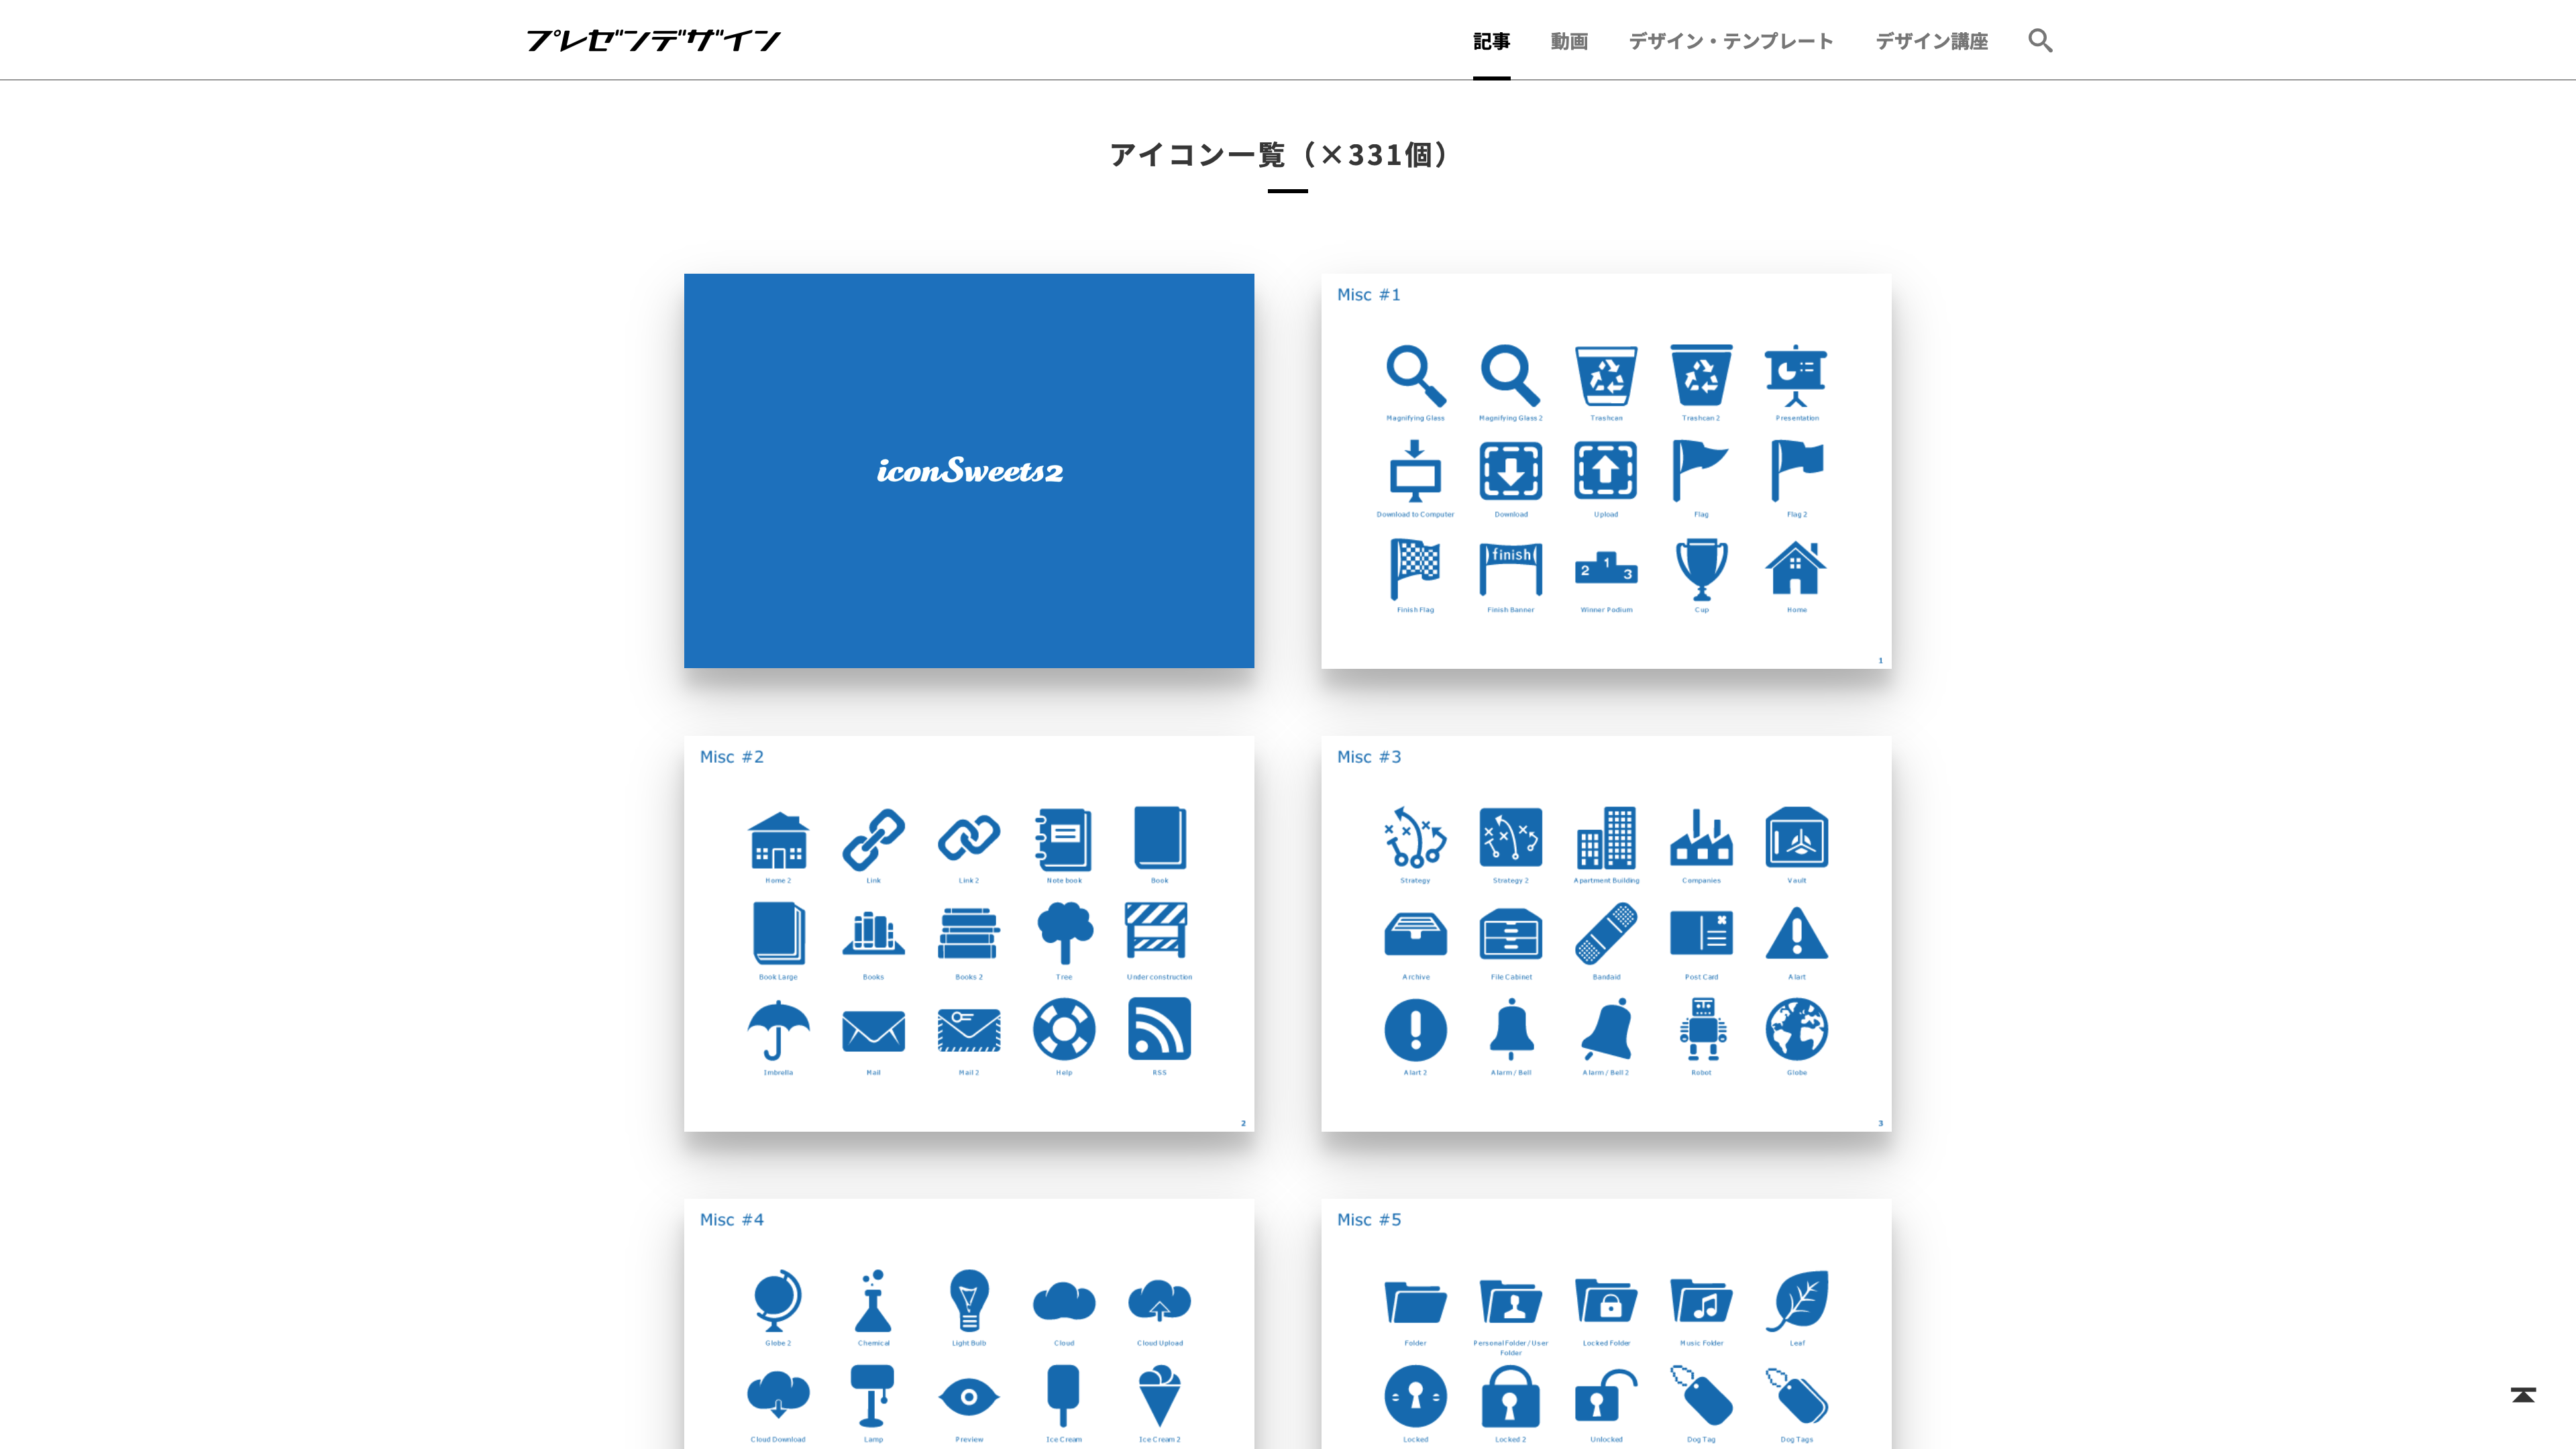Click the Cloud Upload icon

[x=1159, y=1300]
